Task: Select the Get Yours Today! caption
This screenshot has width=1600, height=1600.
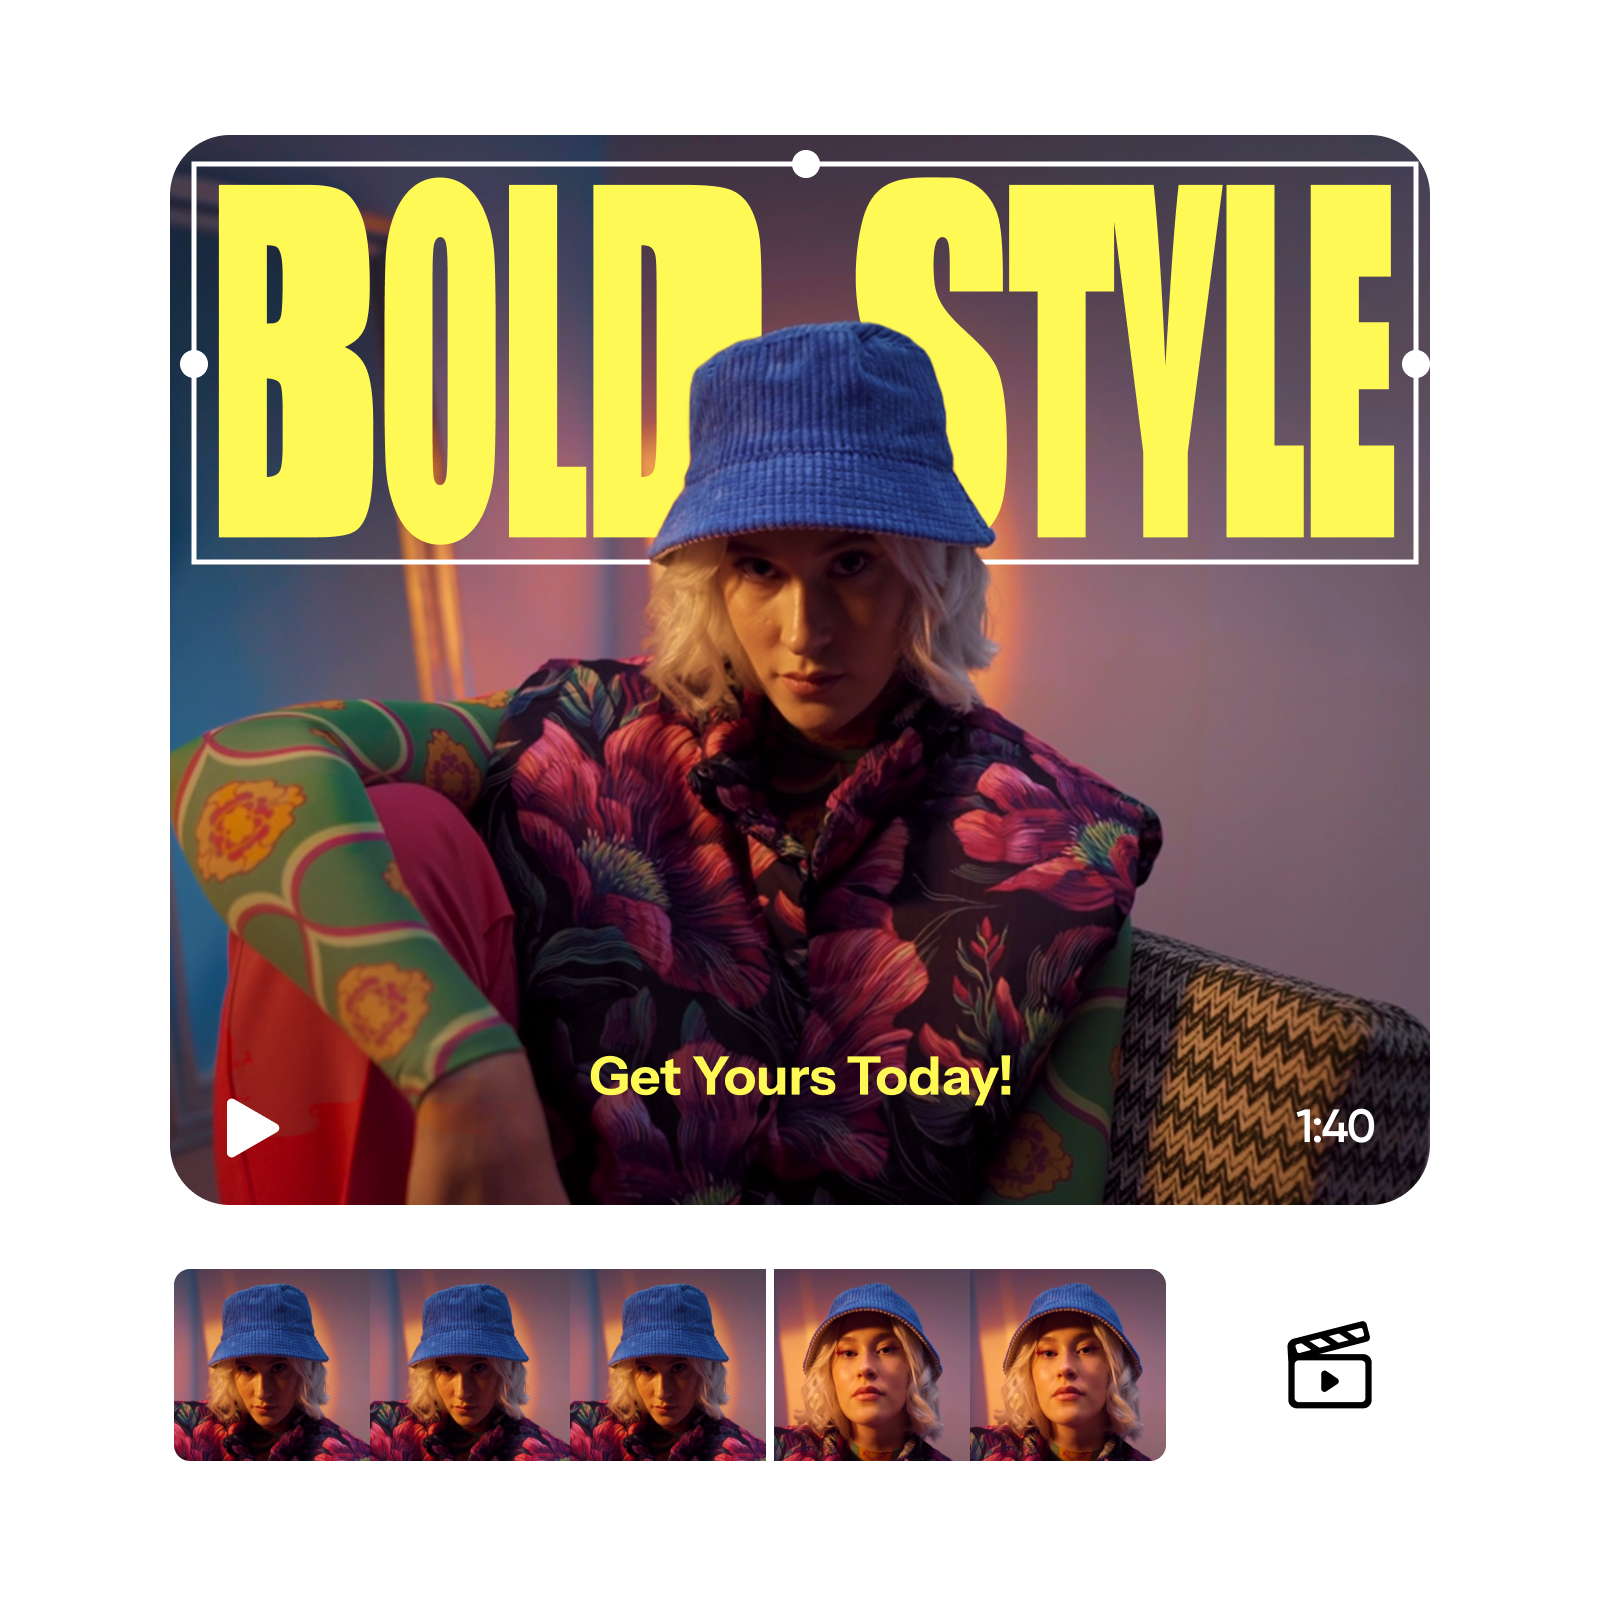Action: point(800,1078)
